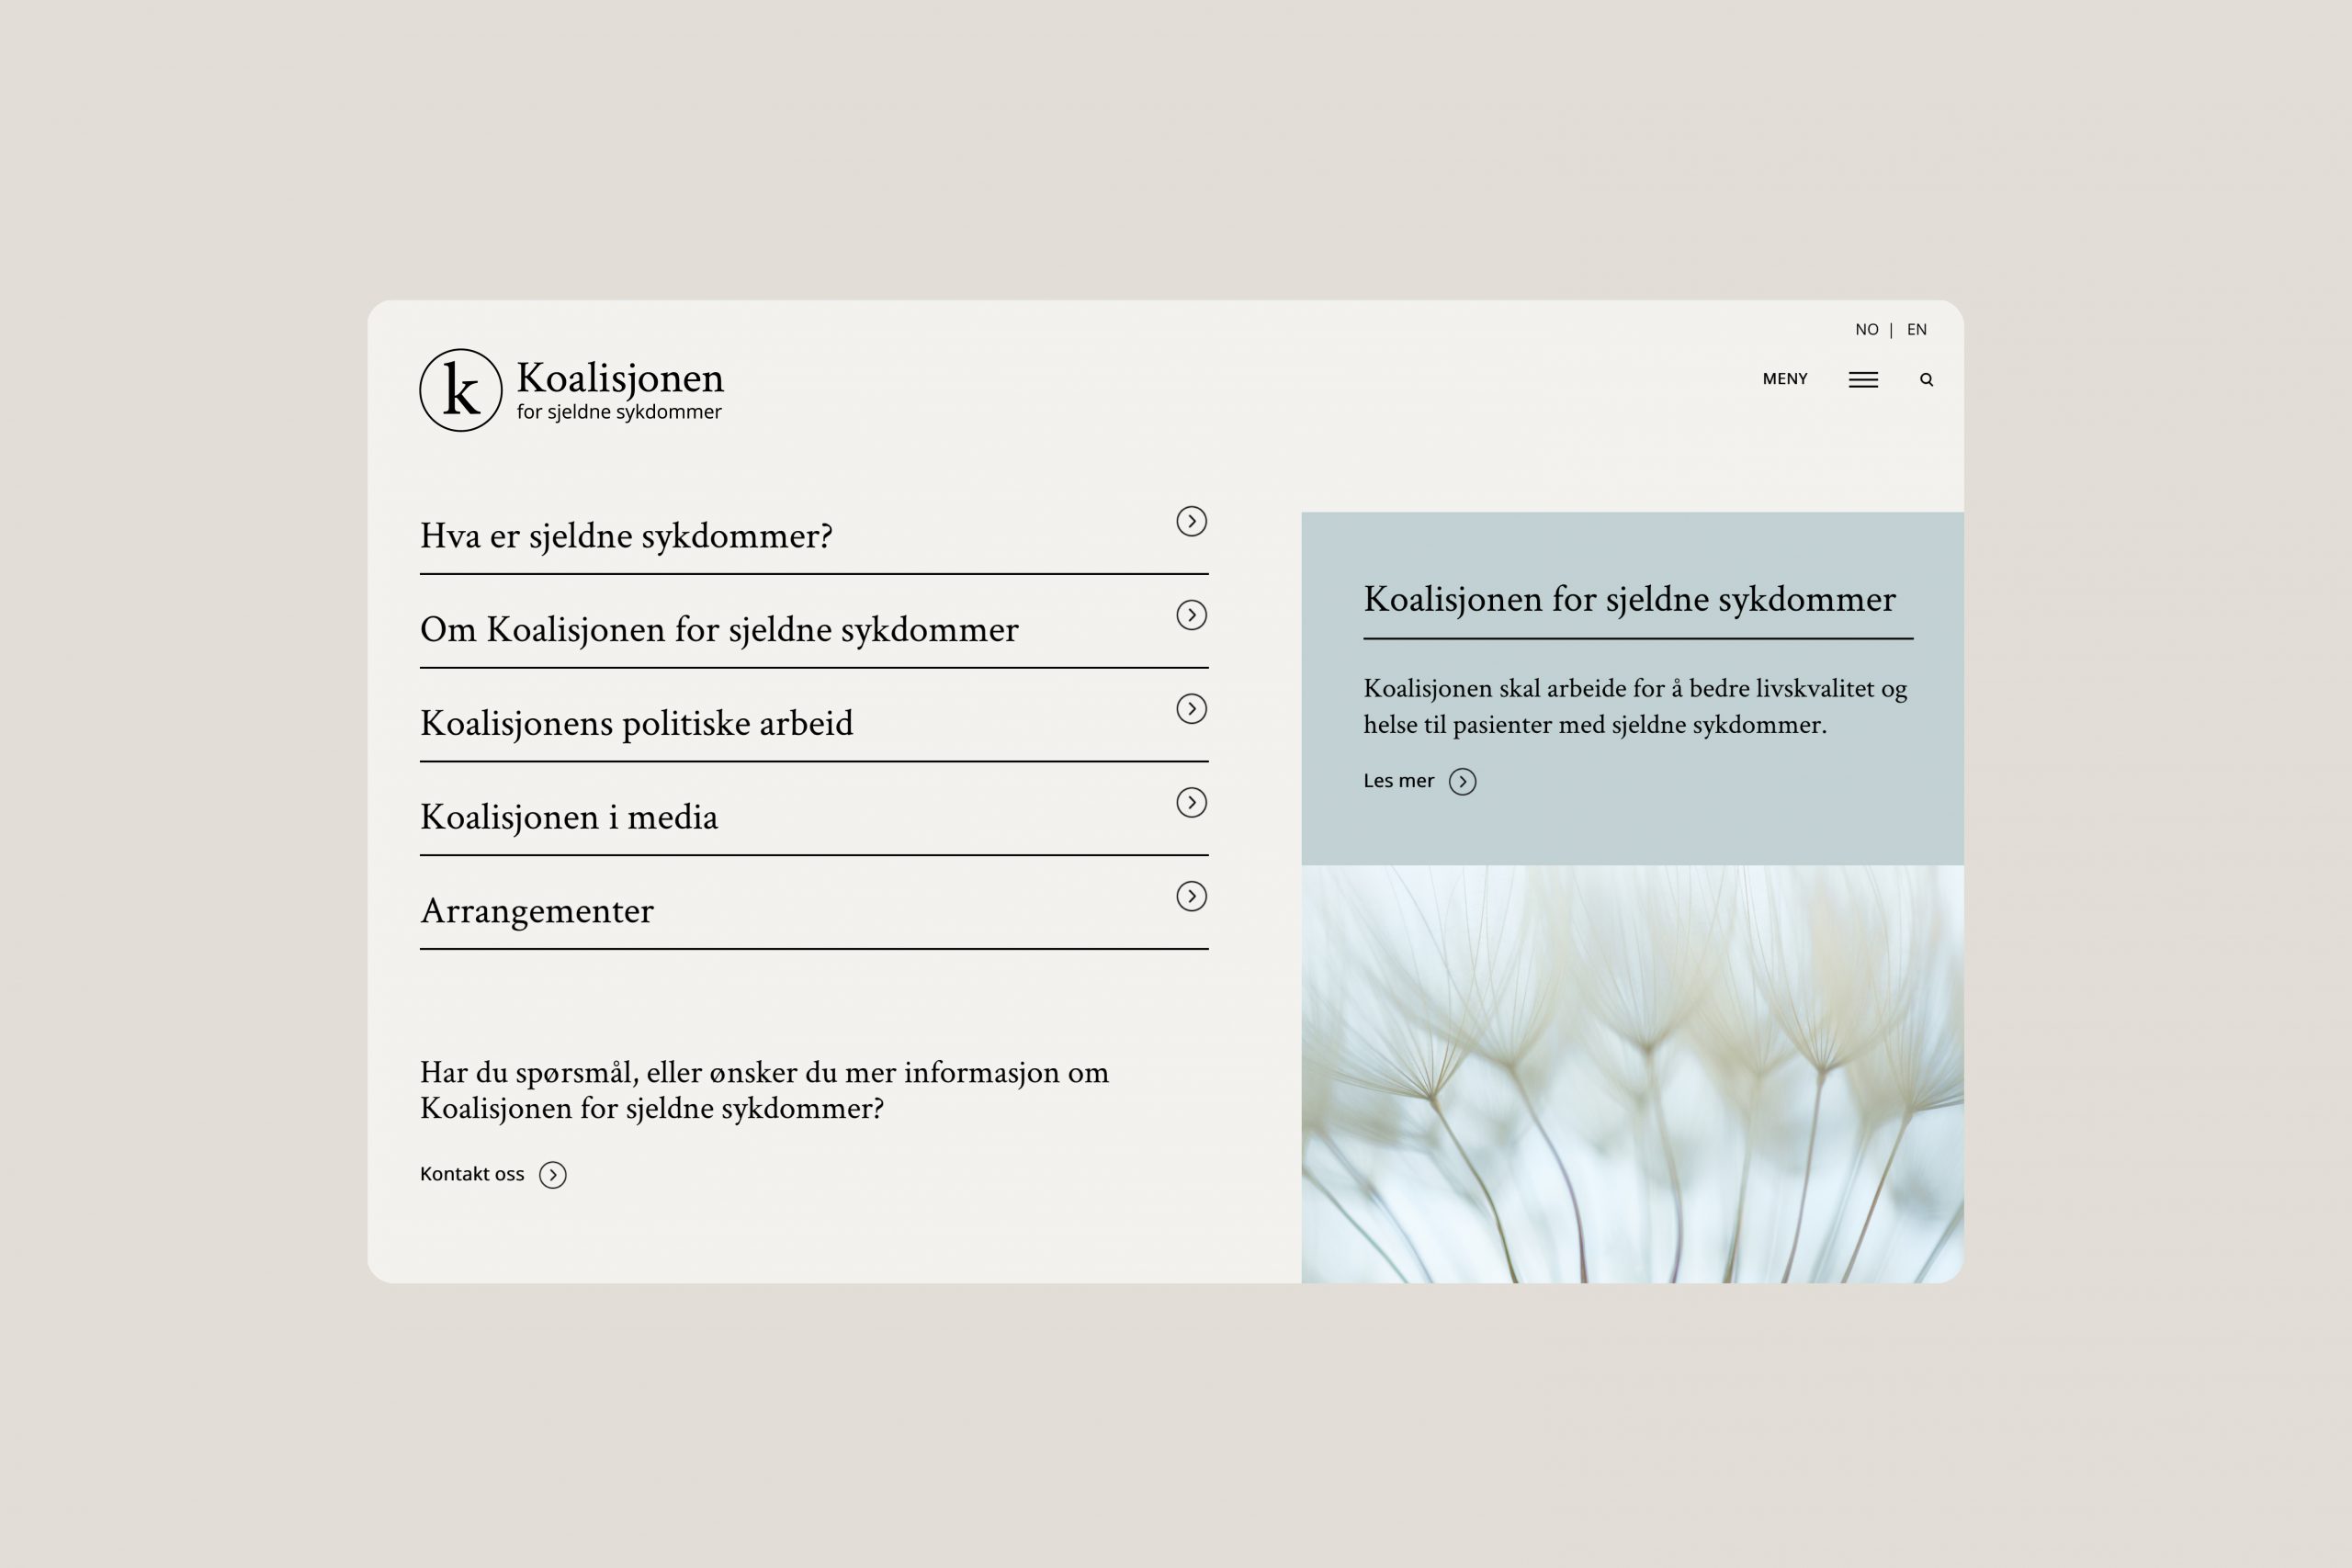Switch language to EN

tap(1916, 330)
